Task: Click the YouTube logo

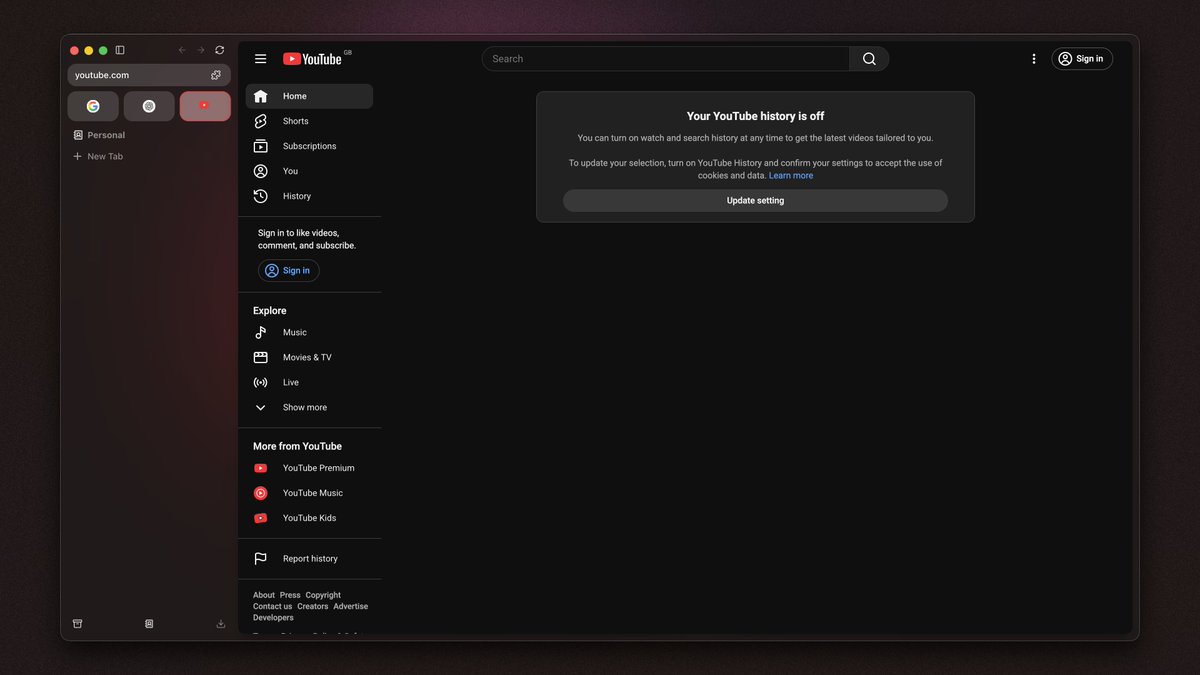Action: click(x=313, y=59)
